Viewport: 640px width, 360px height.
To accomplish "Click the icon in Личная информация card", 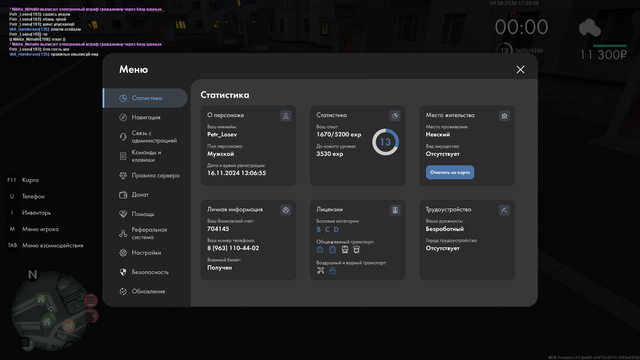I will point(286,210).
